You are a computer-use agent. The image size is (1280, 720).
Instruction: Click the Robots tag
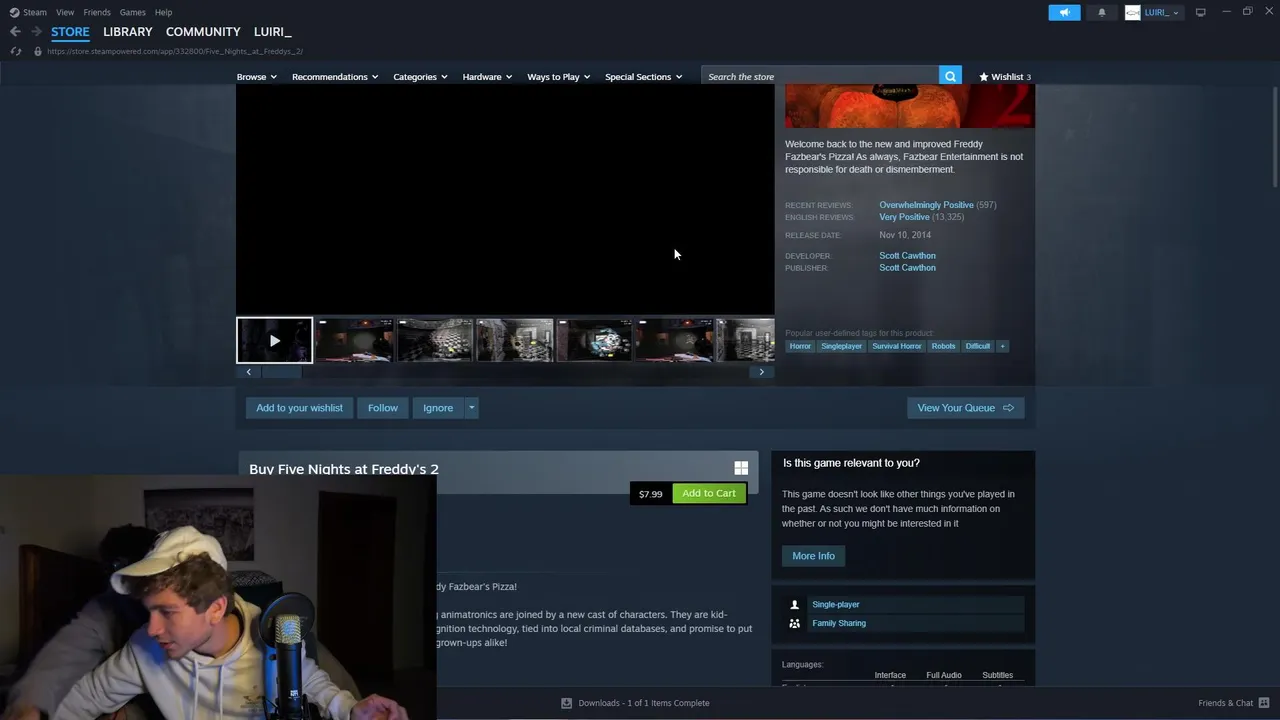[943, 346]
